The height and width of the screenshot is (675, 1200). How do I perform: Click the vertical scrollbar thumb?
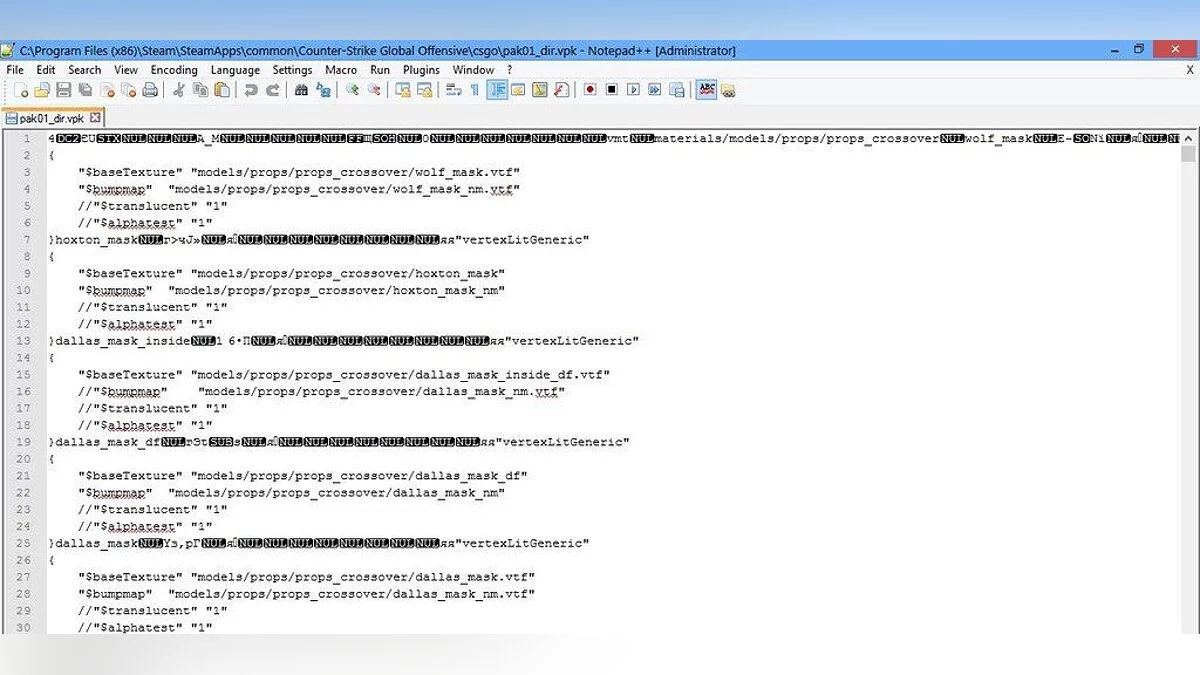1188,153
